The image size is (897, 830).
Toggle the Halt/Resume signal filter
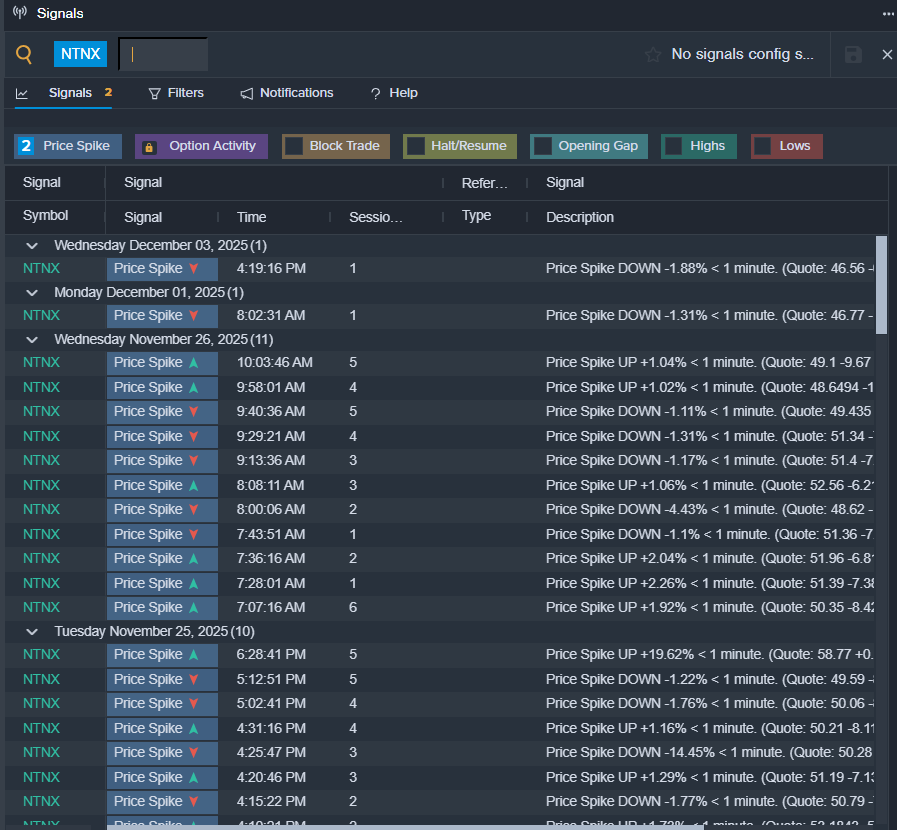416,146
